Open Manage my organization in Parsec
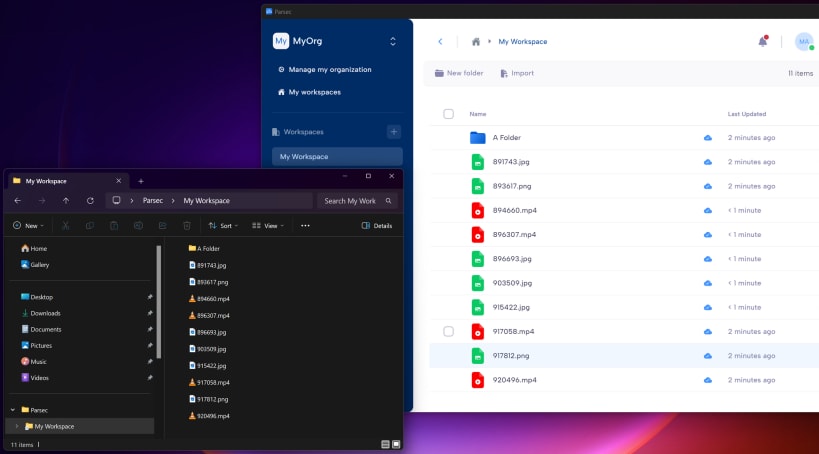819x454 pixels. coord(324,69)
